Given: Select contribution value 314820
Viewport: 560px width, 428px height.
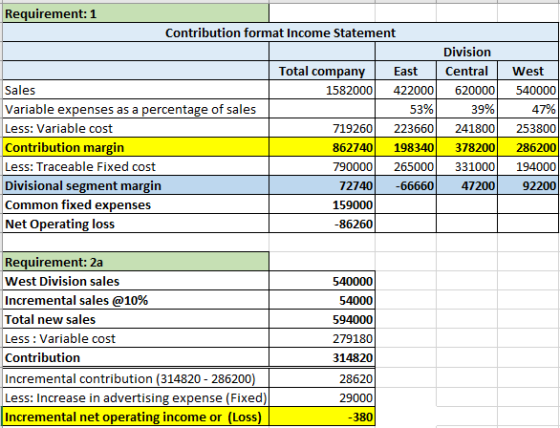Looking at the screenshot, I should coord(322,358).
